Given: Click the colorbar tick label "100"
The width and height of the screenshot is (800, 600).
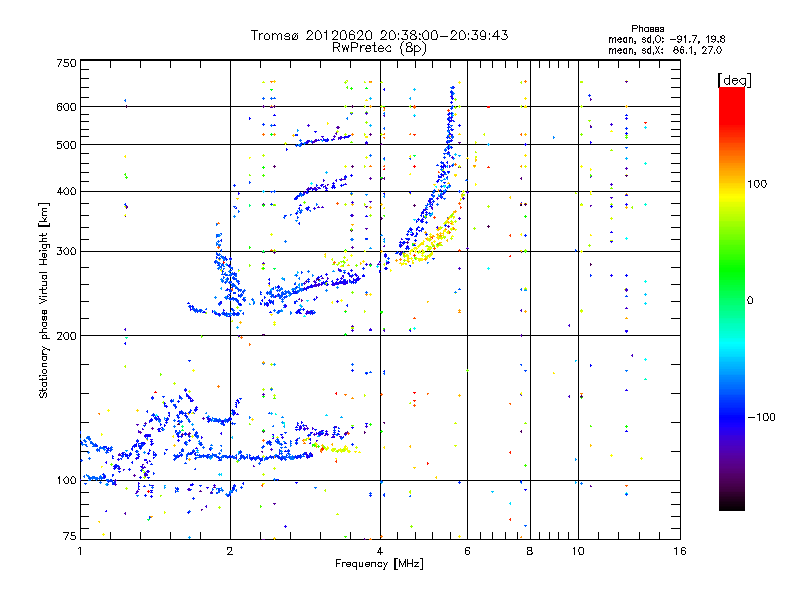Looking at the screenshot, I should point(757,184).
